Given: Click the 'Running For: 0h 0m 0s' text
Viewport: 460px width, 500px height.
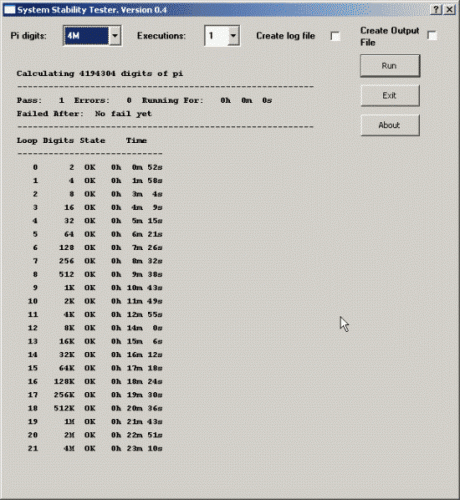Looking at the screenshot, I should (207, 100).
